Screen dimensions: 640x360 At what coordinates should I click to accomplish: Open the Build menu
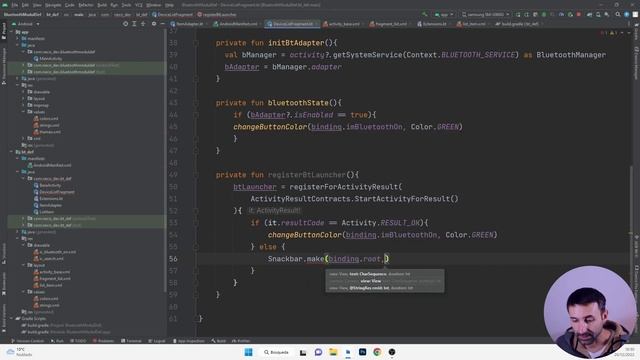click(102, 5)
